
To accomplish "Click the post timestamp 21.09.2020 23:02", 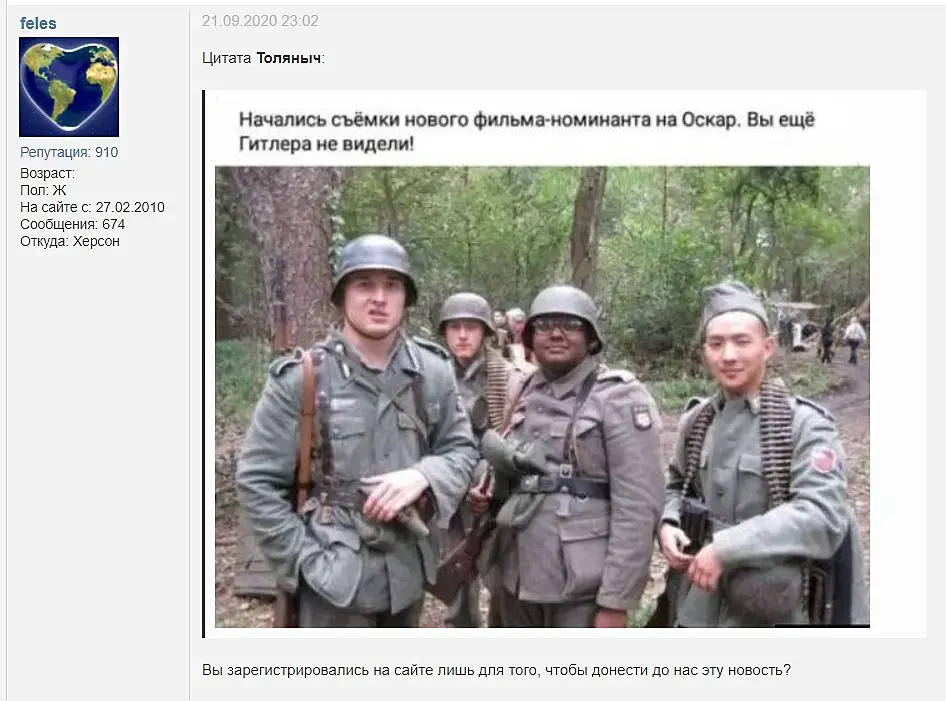I will click(260, 21).
